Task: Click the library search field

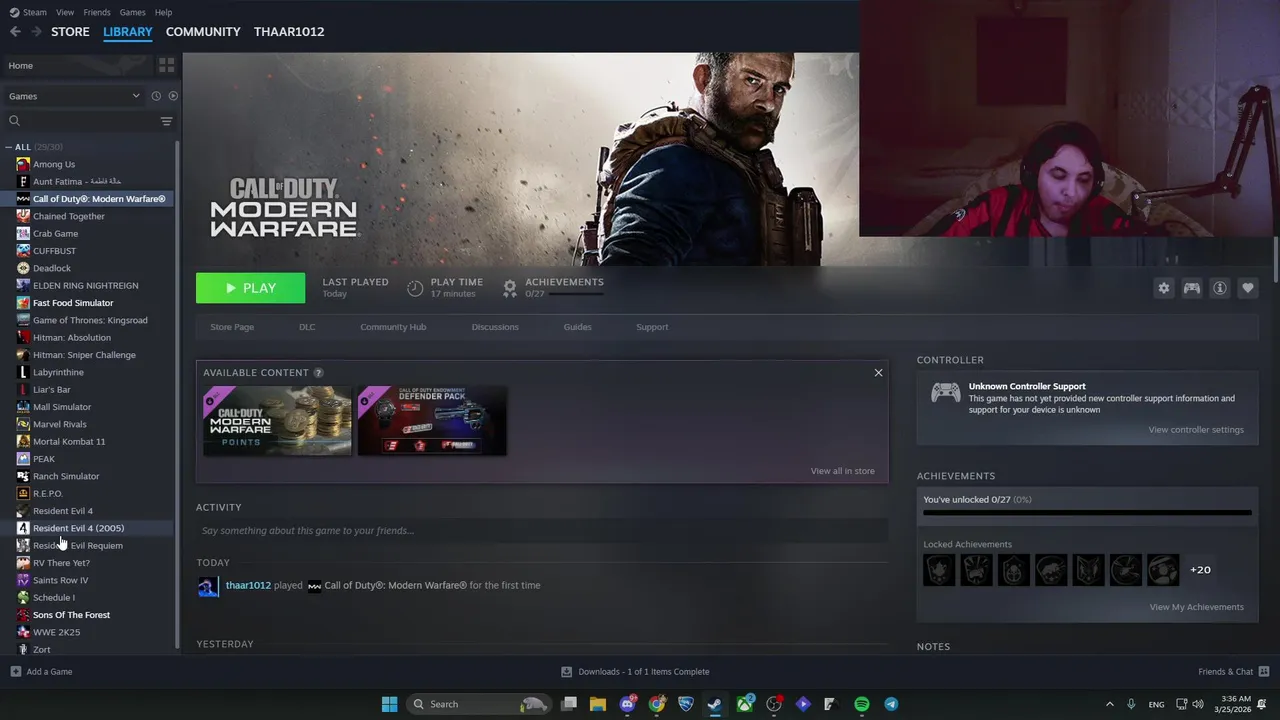Action: tap(88, 121)
